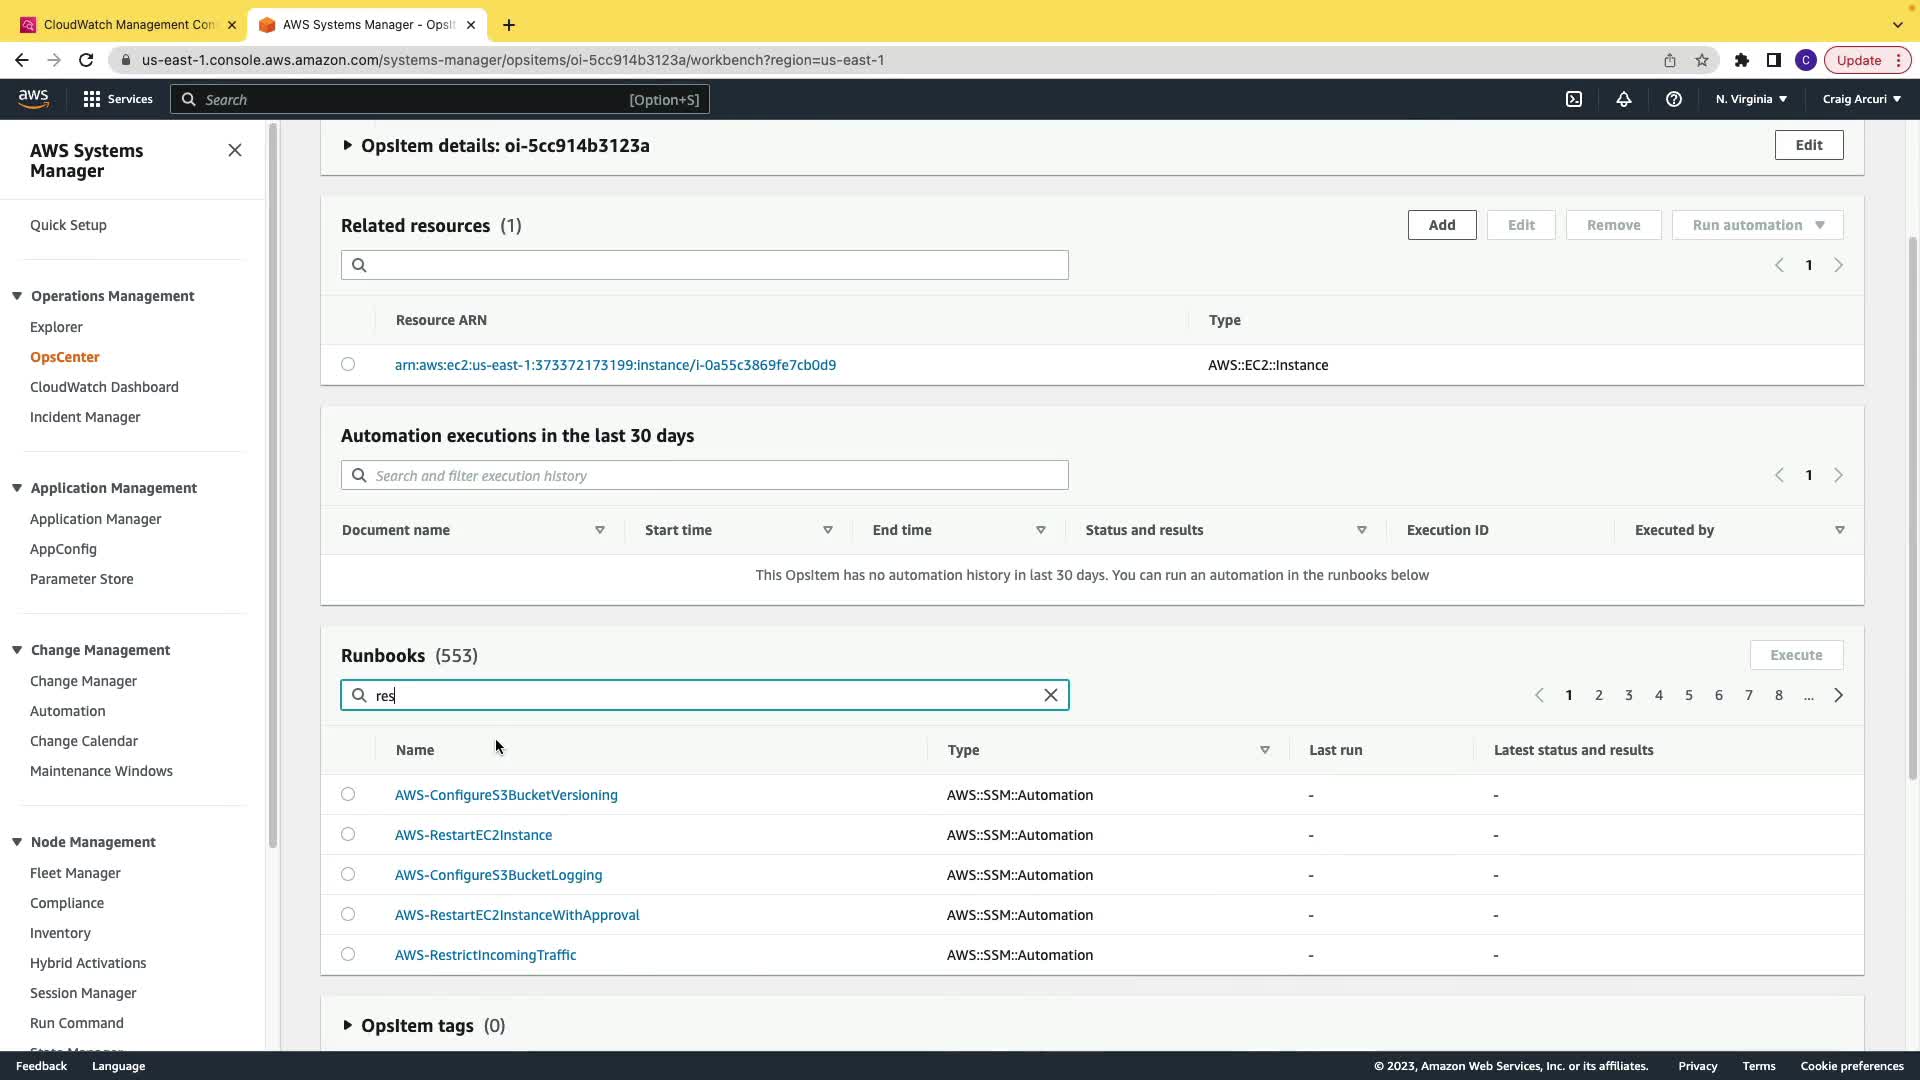Bookmark this page with star icon
Screen dimensions: 1920x1080
click(x=1702, y=60)
